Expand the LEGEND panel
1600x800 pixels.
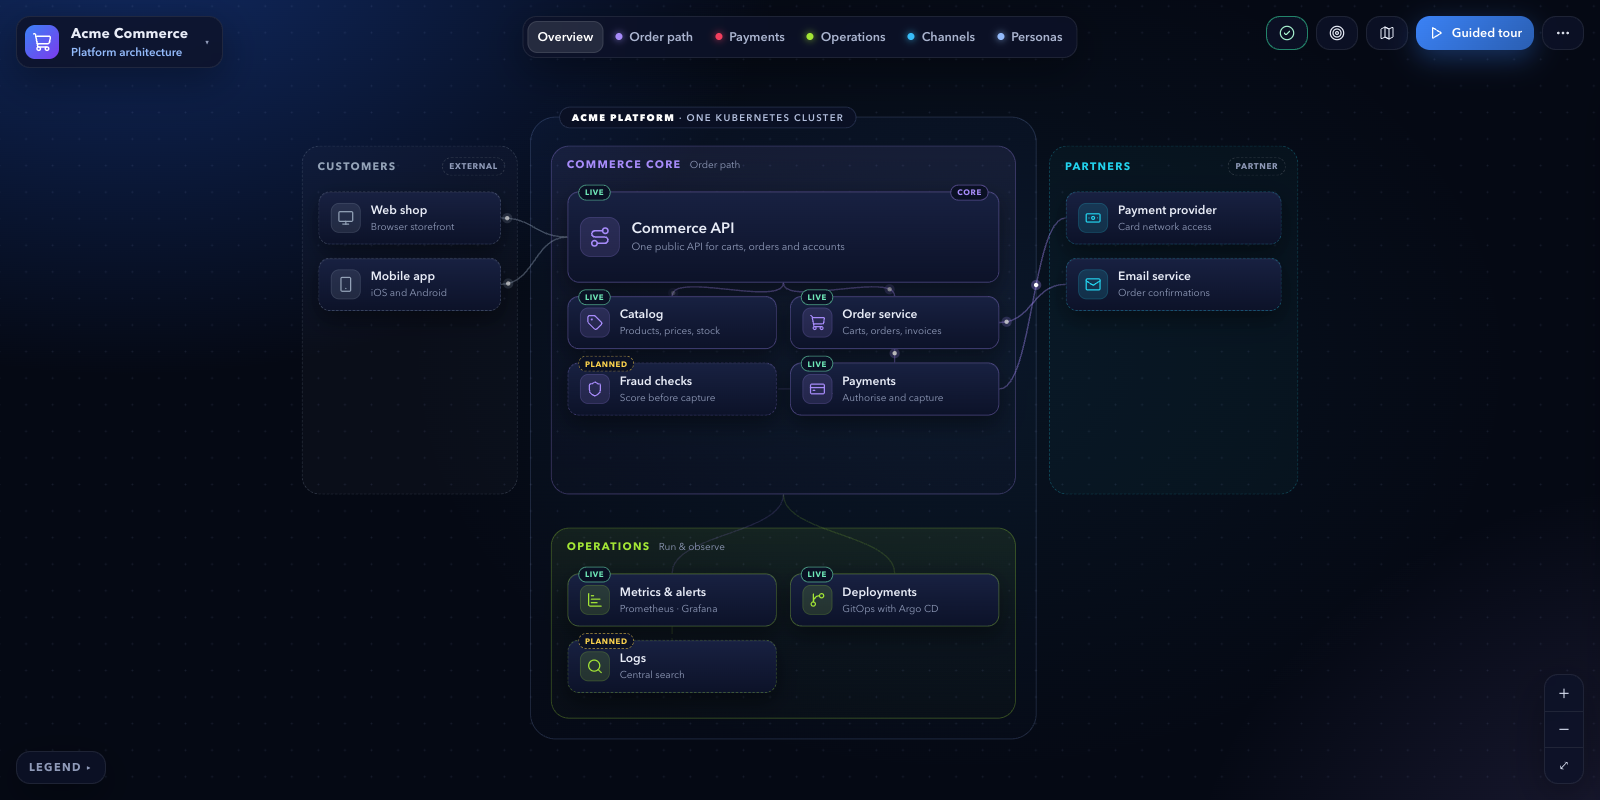click(x=60, y=767)
